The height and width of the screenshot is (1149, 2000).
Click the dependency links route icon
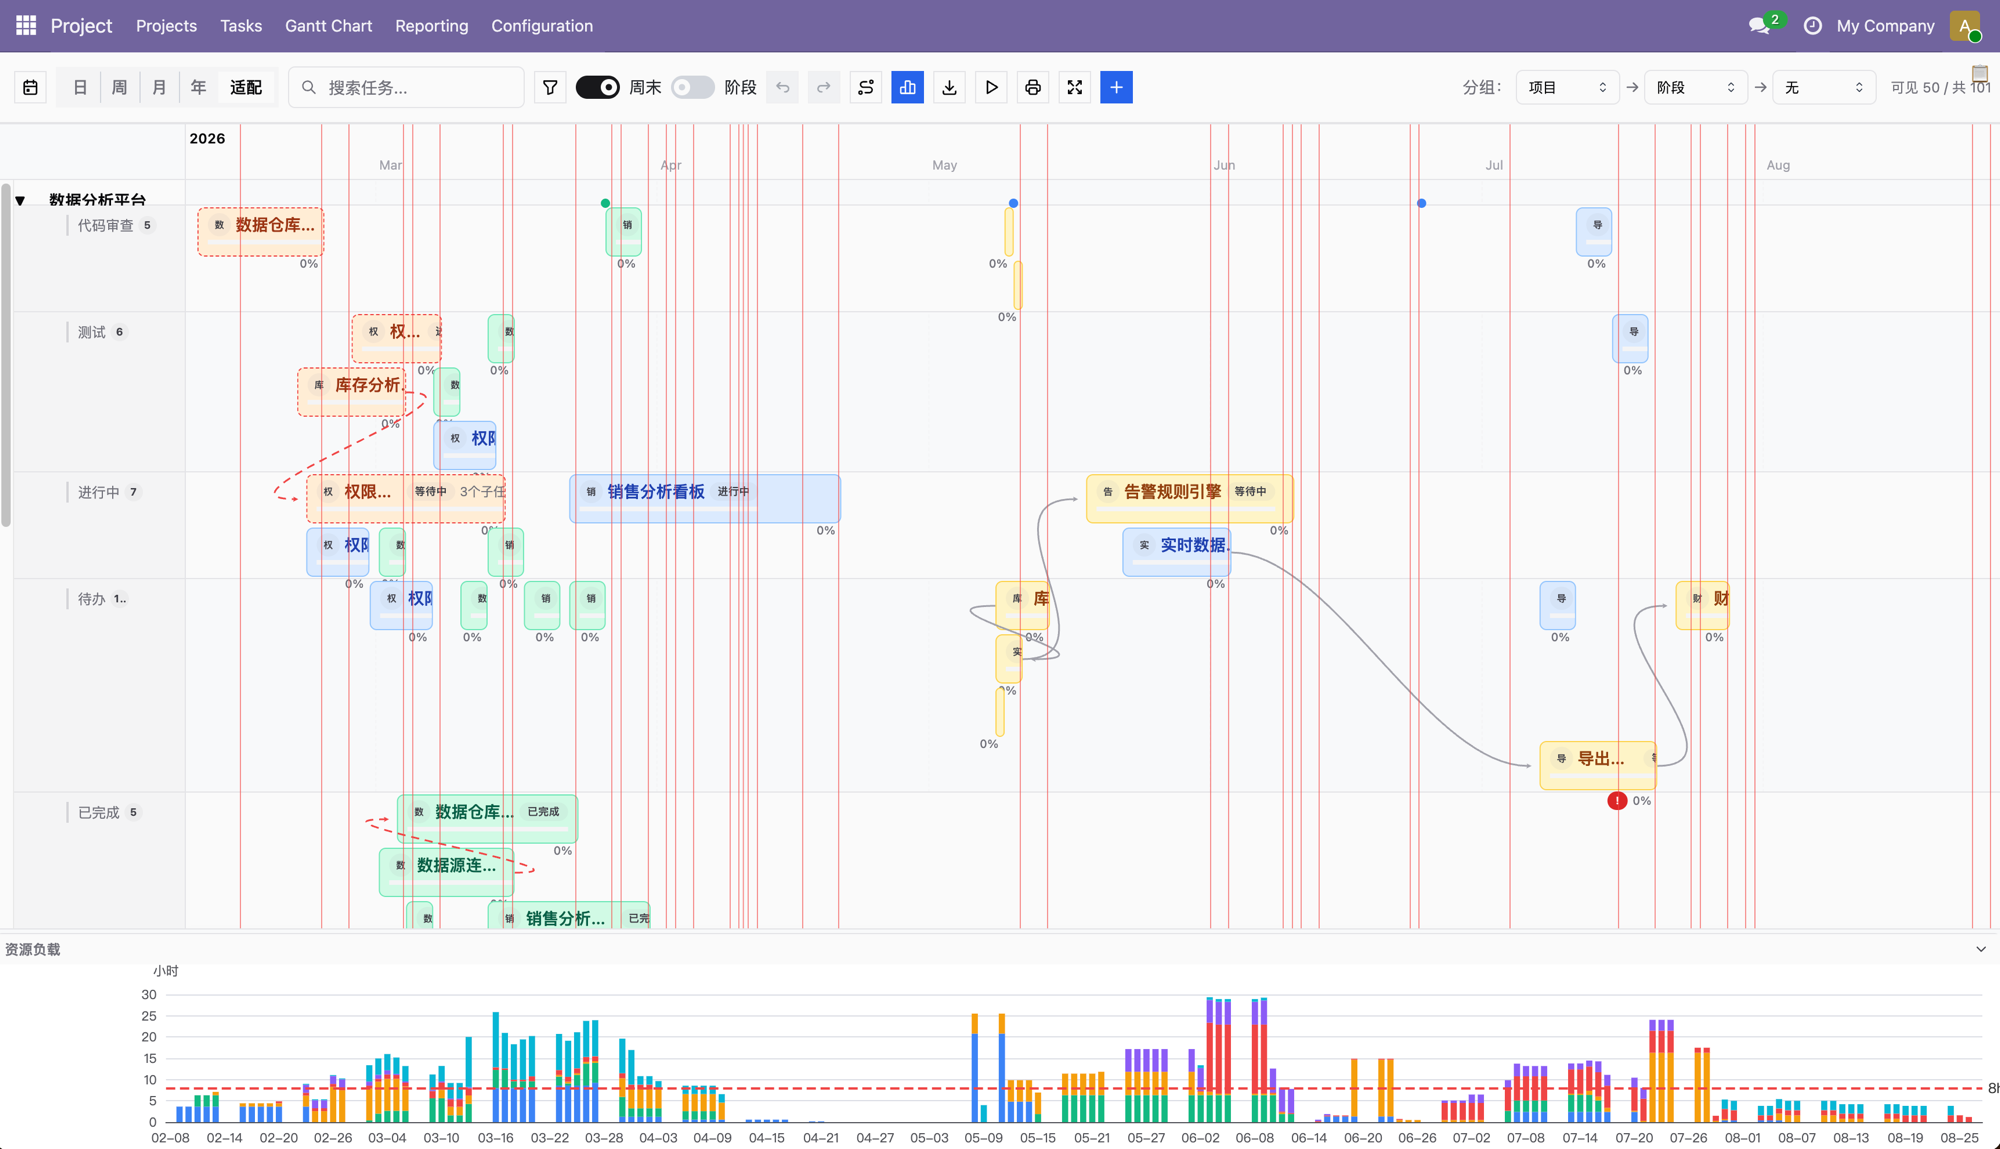(866, 88)
